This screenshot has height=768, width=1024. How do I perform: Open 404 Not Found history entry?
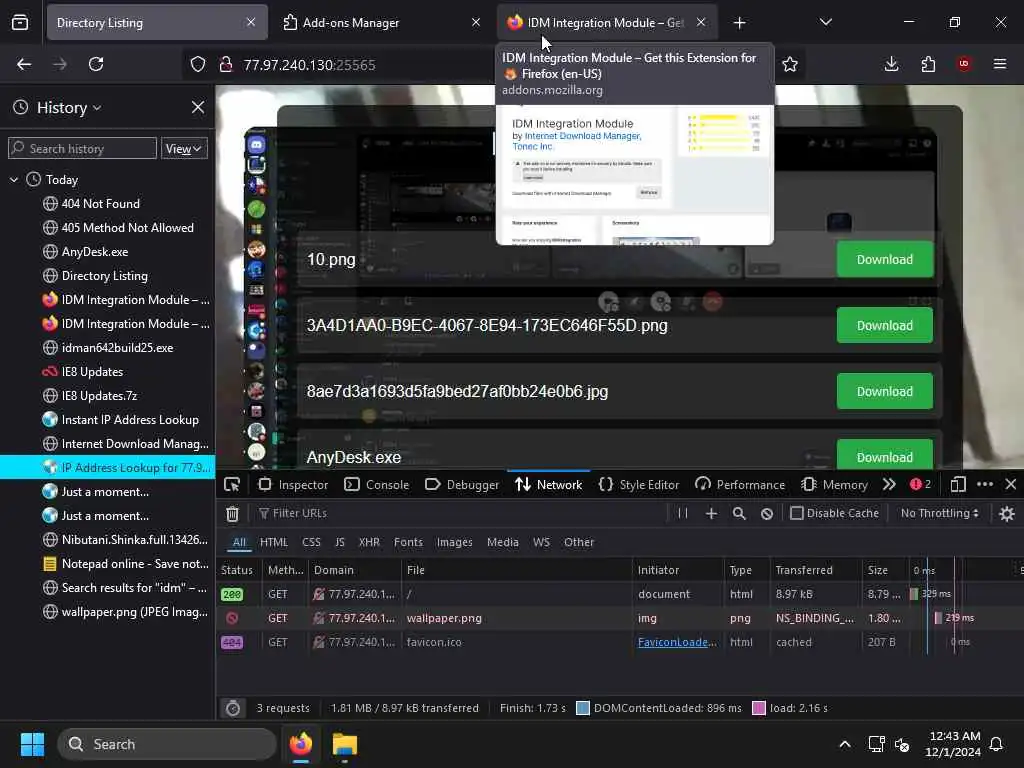pyautogui.click(x=101, y=204)
